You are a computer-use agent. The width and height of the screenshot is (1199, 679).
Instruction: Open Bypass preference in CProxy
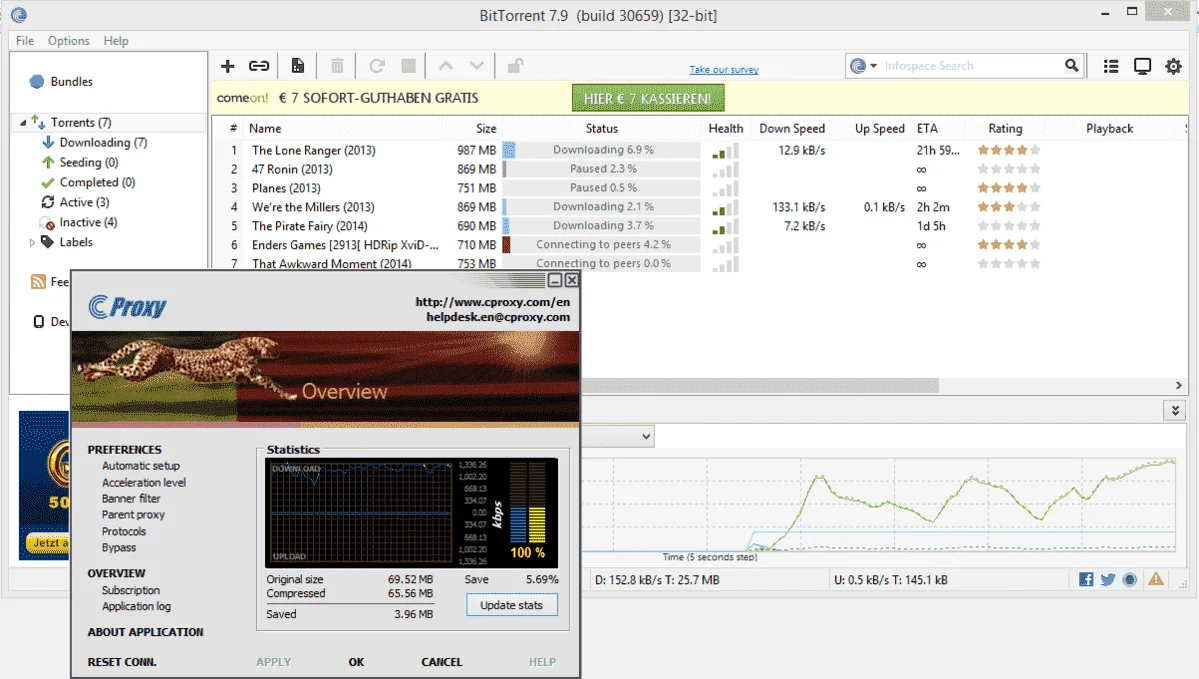click(x=119, y=547)
